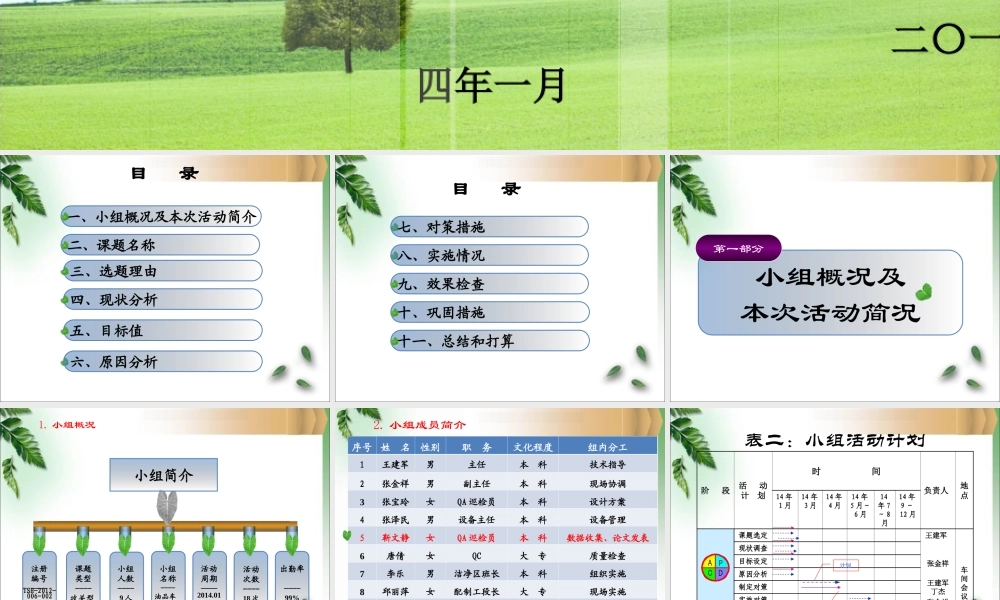Click the gray feather icon below the "小组简介" box
The image size is (1000, 600).
tap(167, 507)
